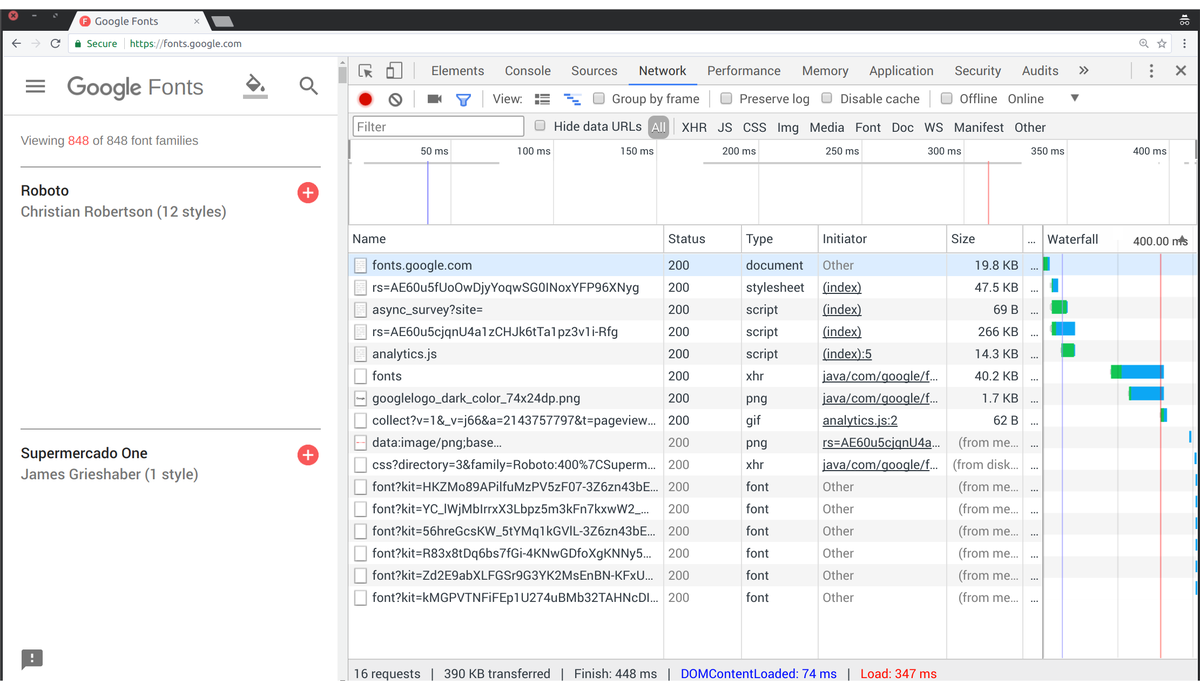Check Hide data URLs
Image resolution: width=1200 pixels, height=690 pixels.
[x=541, y=127]
